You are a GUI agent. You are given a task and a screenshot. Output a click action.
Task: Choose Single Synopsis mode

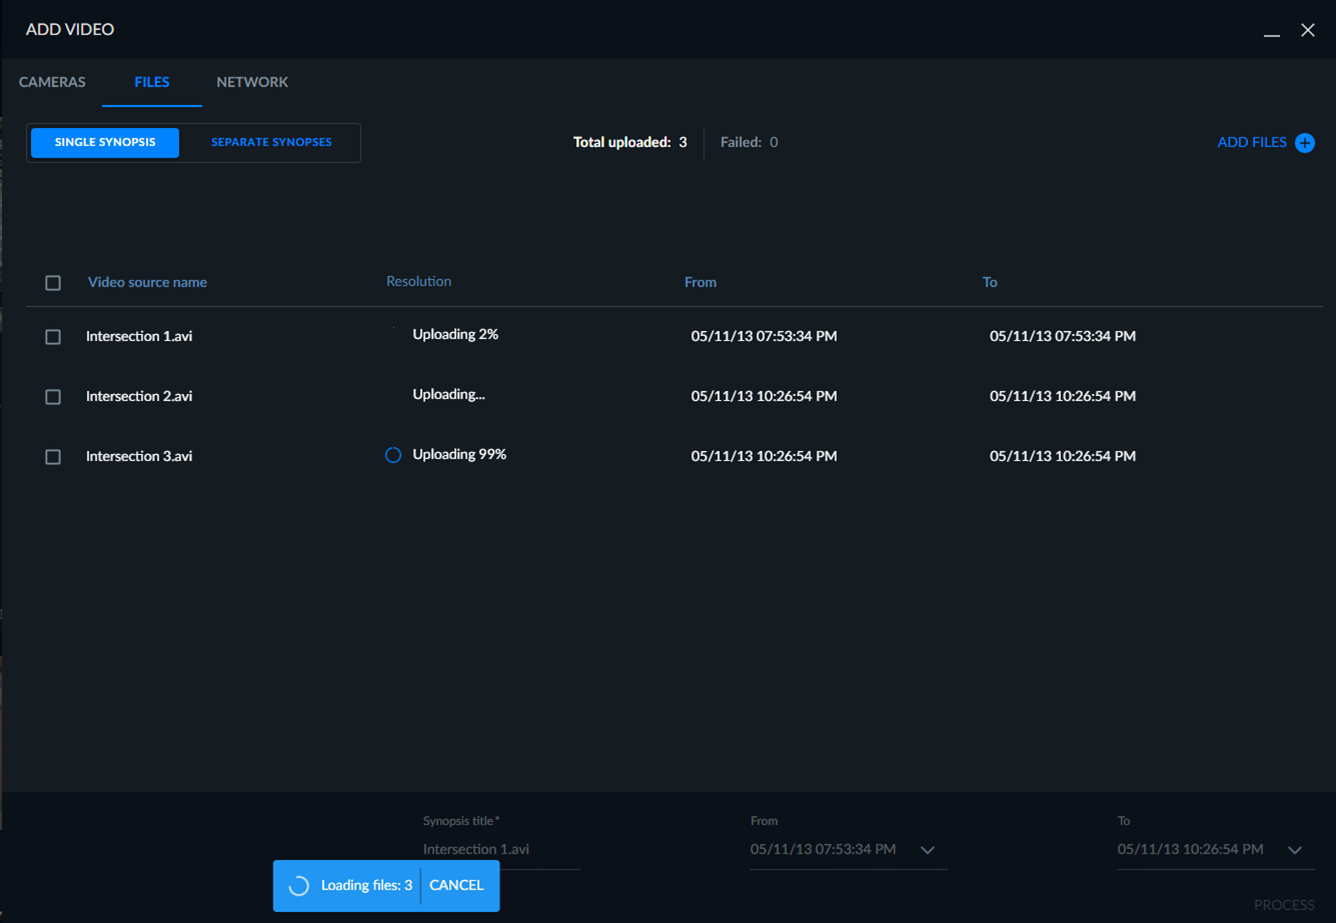point(105,142)
